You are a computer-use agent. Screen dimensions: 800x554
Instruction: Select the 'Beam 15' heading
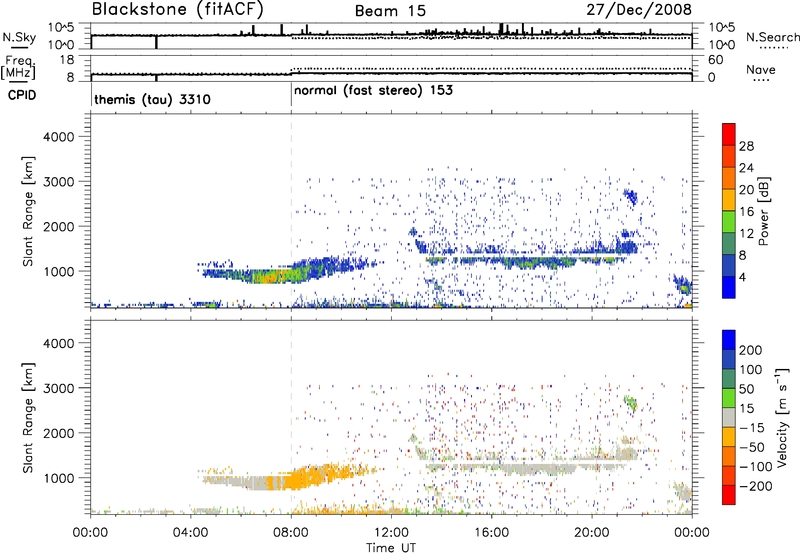click(x=390, y=11)
